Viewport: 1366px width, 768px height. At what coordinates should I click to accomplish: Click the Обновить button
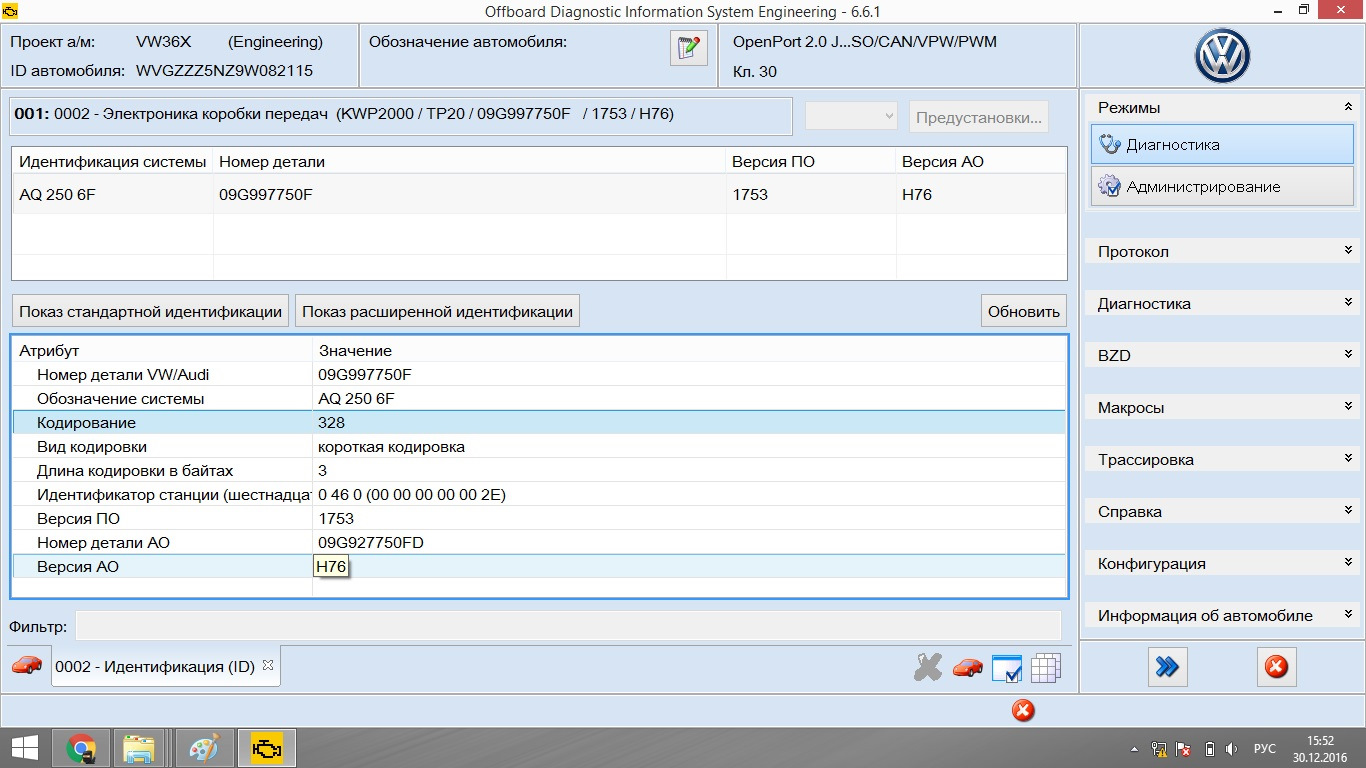tap(1023, 311)
